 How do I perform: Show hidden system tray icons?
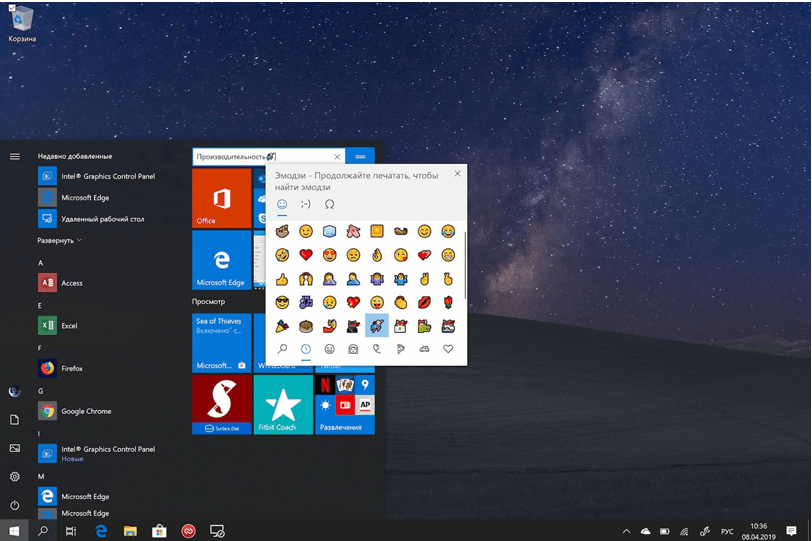pyautogui.click(x=626, y=531)
